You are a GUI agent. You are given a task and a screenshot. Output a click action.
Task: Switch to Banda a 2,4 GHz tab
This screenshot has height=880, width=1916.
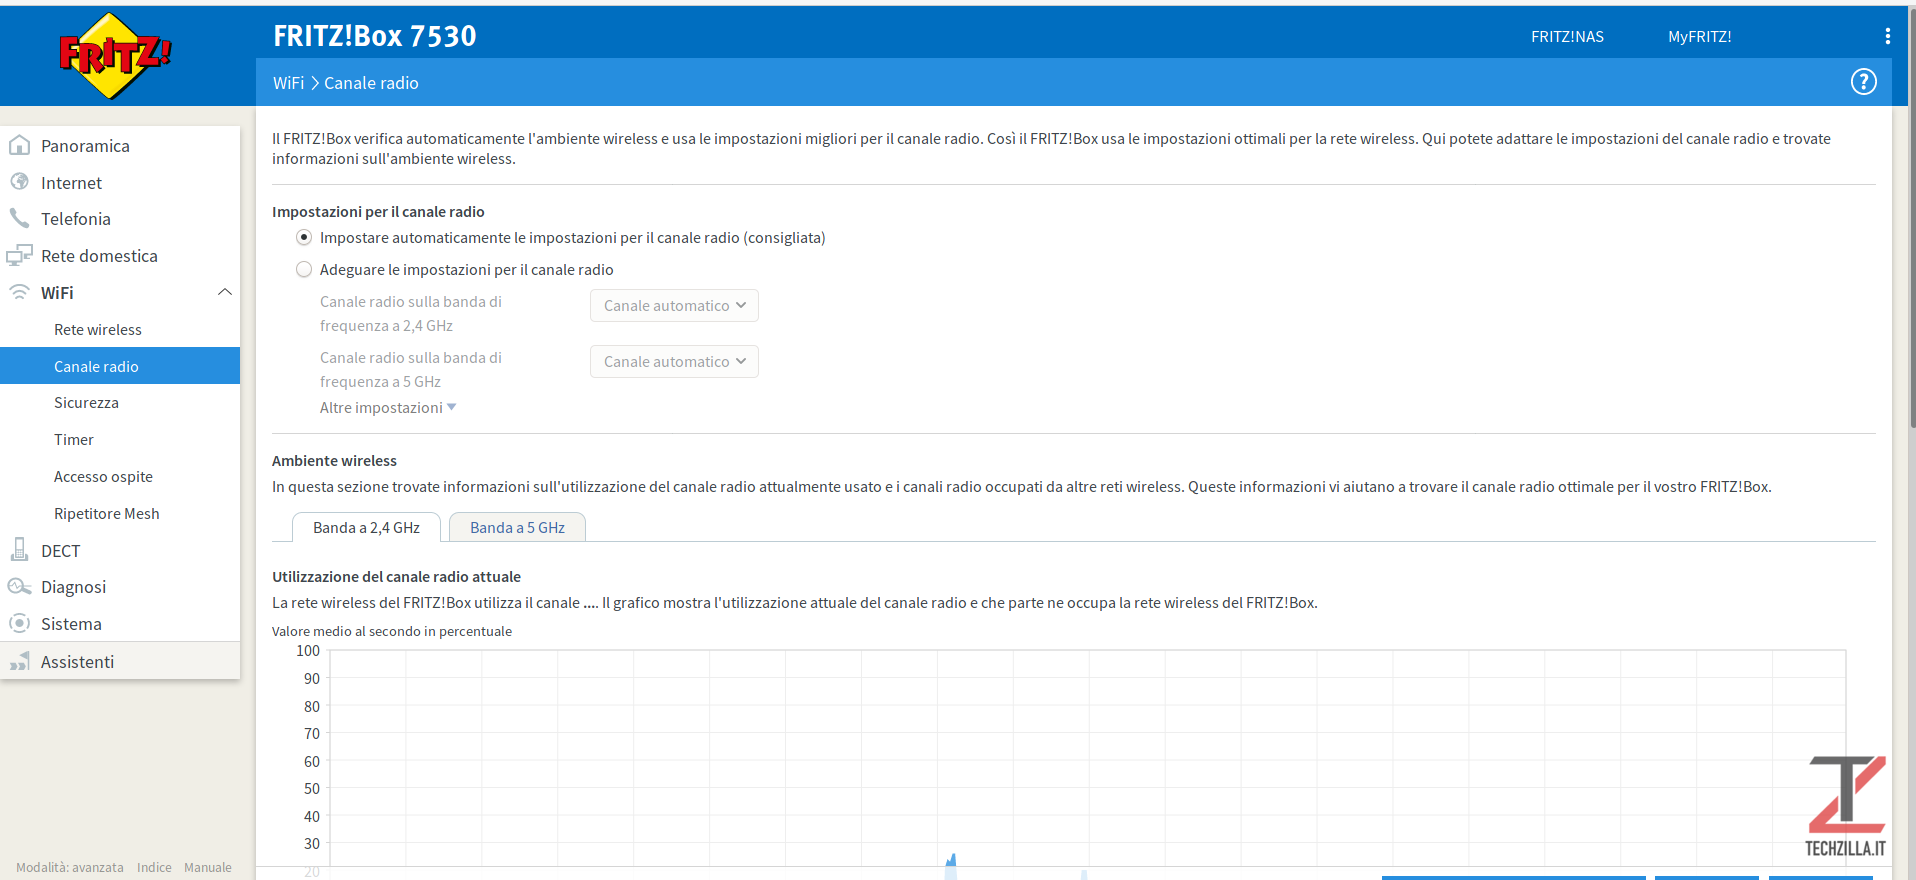pyautogui.click(x=366, y=528)
